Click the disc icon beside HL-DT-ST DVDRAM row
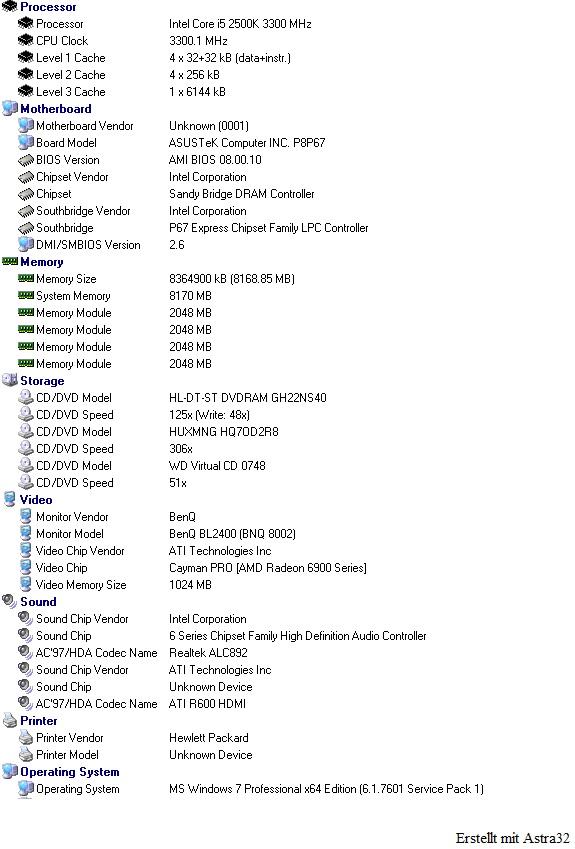The height and width of the screenshot is (849, 575). tap(25, 397)
